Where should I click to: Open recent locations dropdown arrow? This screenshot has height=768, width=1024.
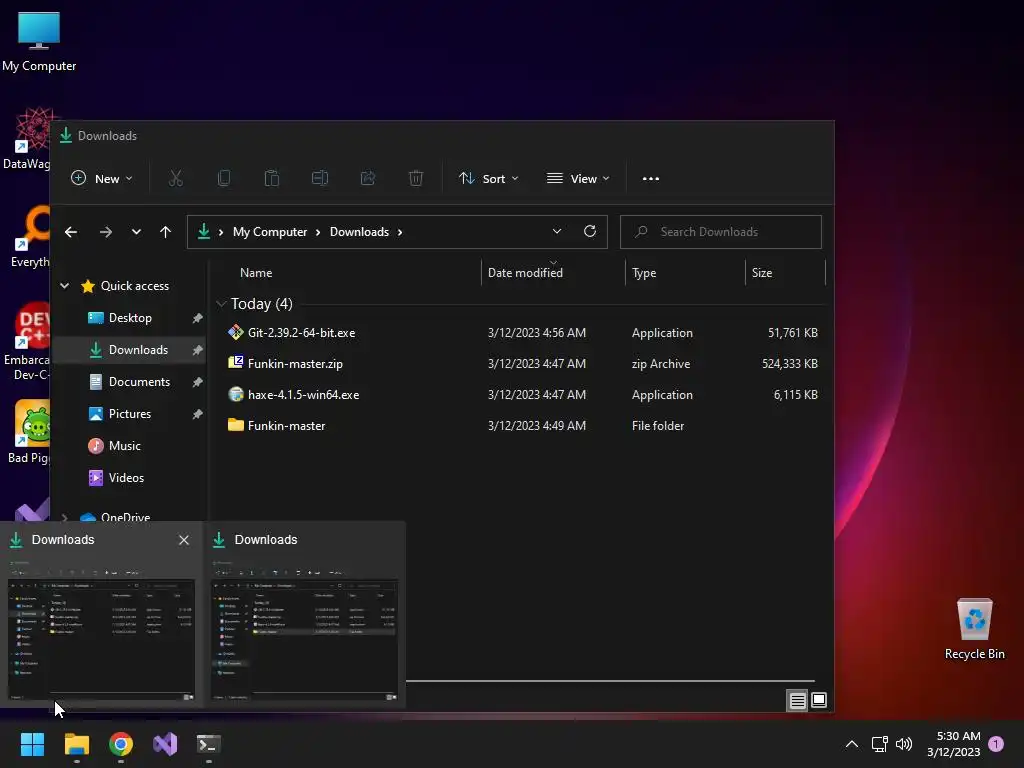pos(136,232)
